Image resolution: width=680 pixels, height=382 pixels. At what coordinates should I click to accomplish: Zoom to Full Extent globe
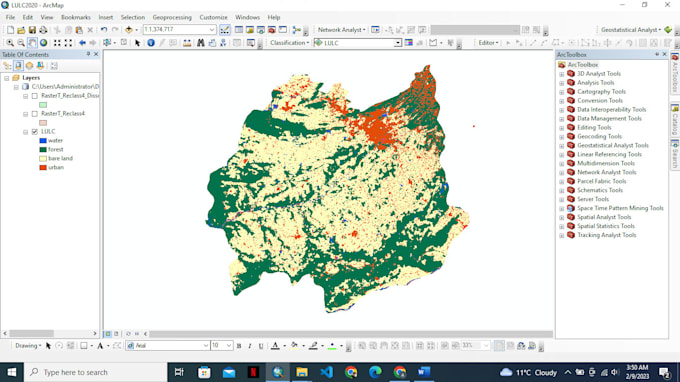[44, 43]
